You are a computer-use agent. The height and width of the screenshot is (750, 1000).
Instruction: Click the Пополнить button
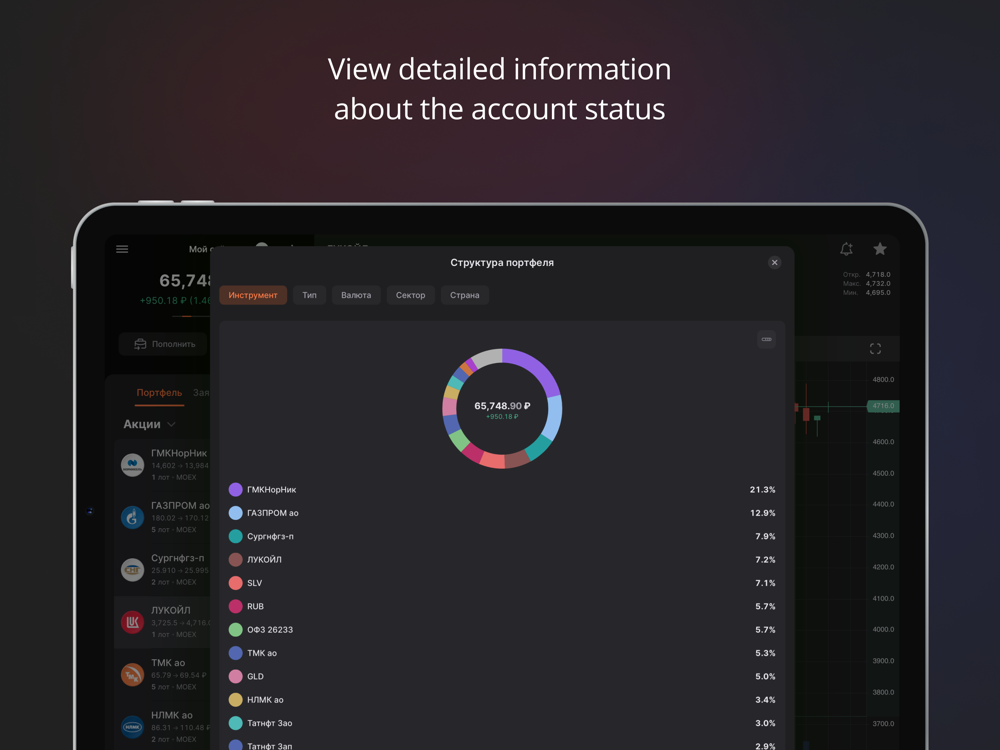[x=165, y=344]
